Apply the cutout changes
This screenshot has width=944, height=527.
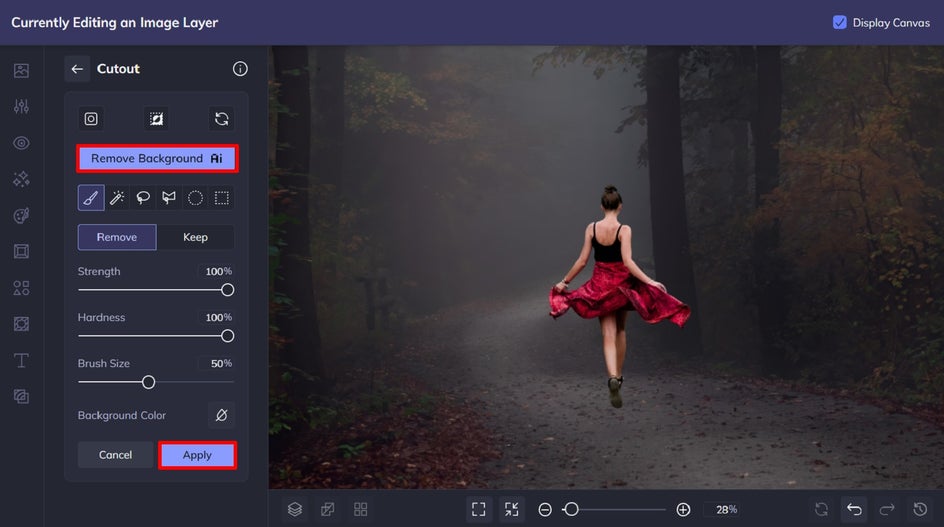(197, 455)
